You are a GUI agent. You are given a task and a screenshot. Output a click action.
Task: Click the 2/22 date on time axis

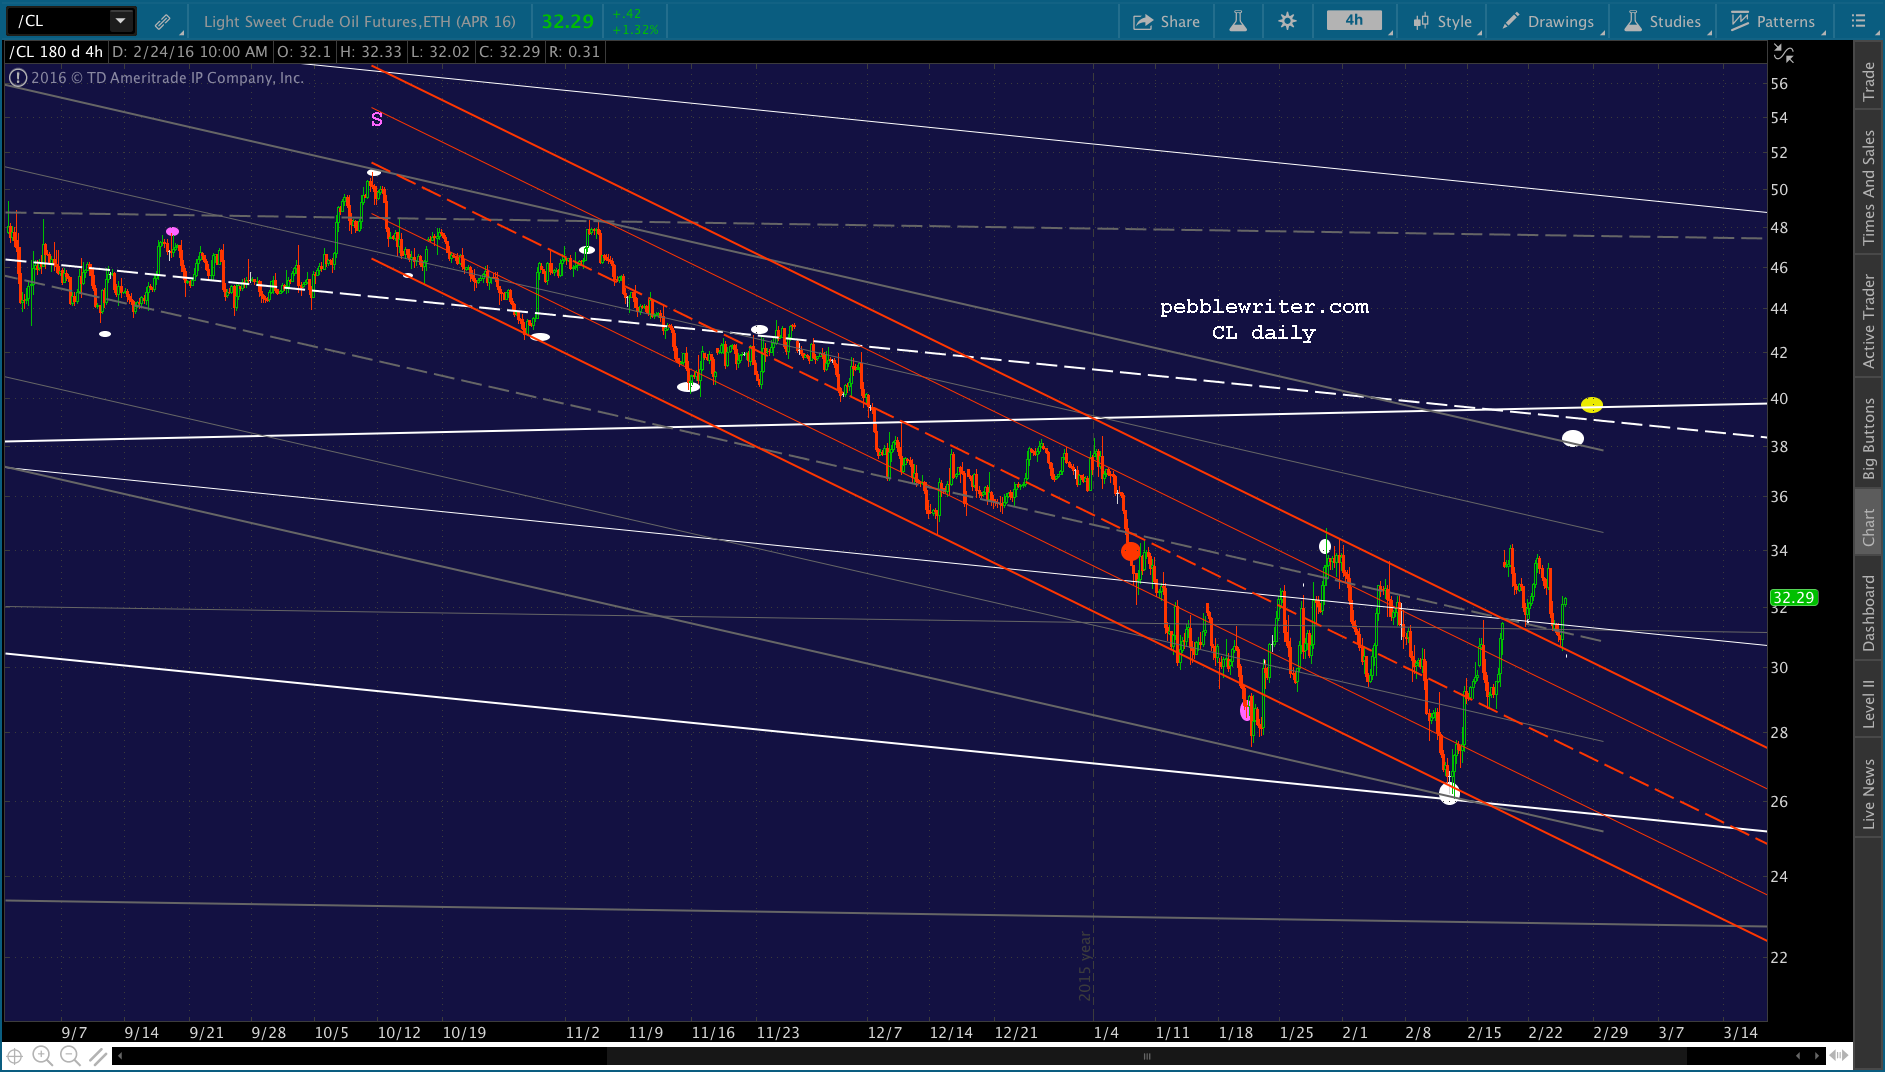pyautogui.click(x=1545, y=1032)
